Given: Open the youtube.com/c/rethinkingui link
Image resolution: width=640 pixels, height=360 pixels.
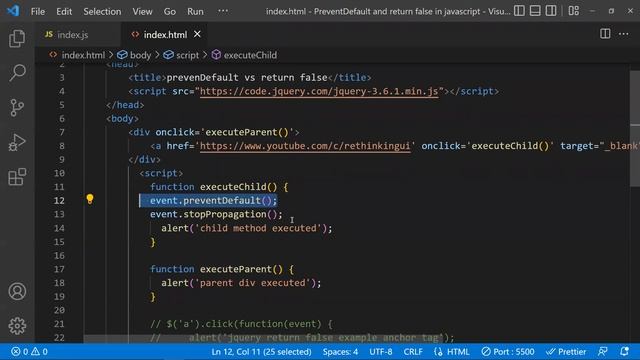Looking at the screenshot, I should pyautogui.click(x=305, y=146).
